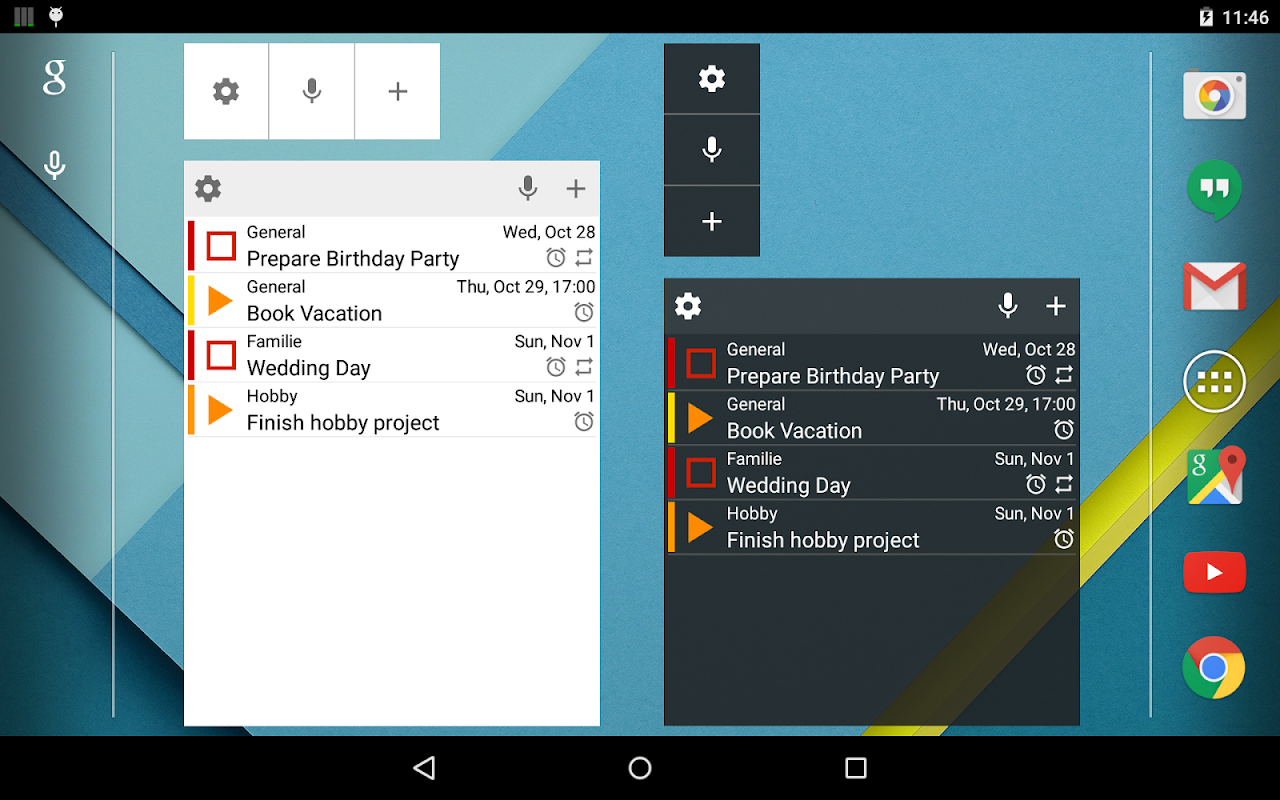Viewport: 1280px width, 800px height.
Task: Open Finish hobby project title in dark list
Action: (823, 541)
